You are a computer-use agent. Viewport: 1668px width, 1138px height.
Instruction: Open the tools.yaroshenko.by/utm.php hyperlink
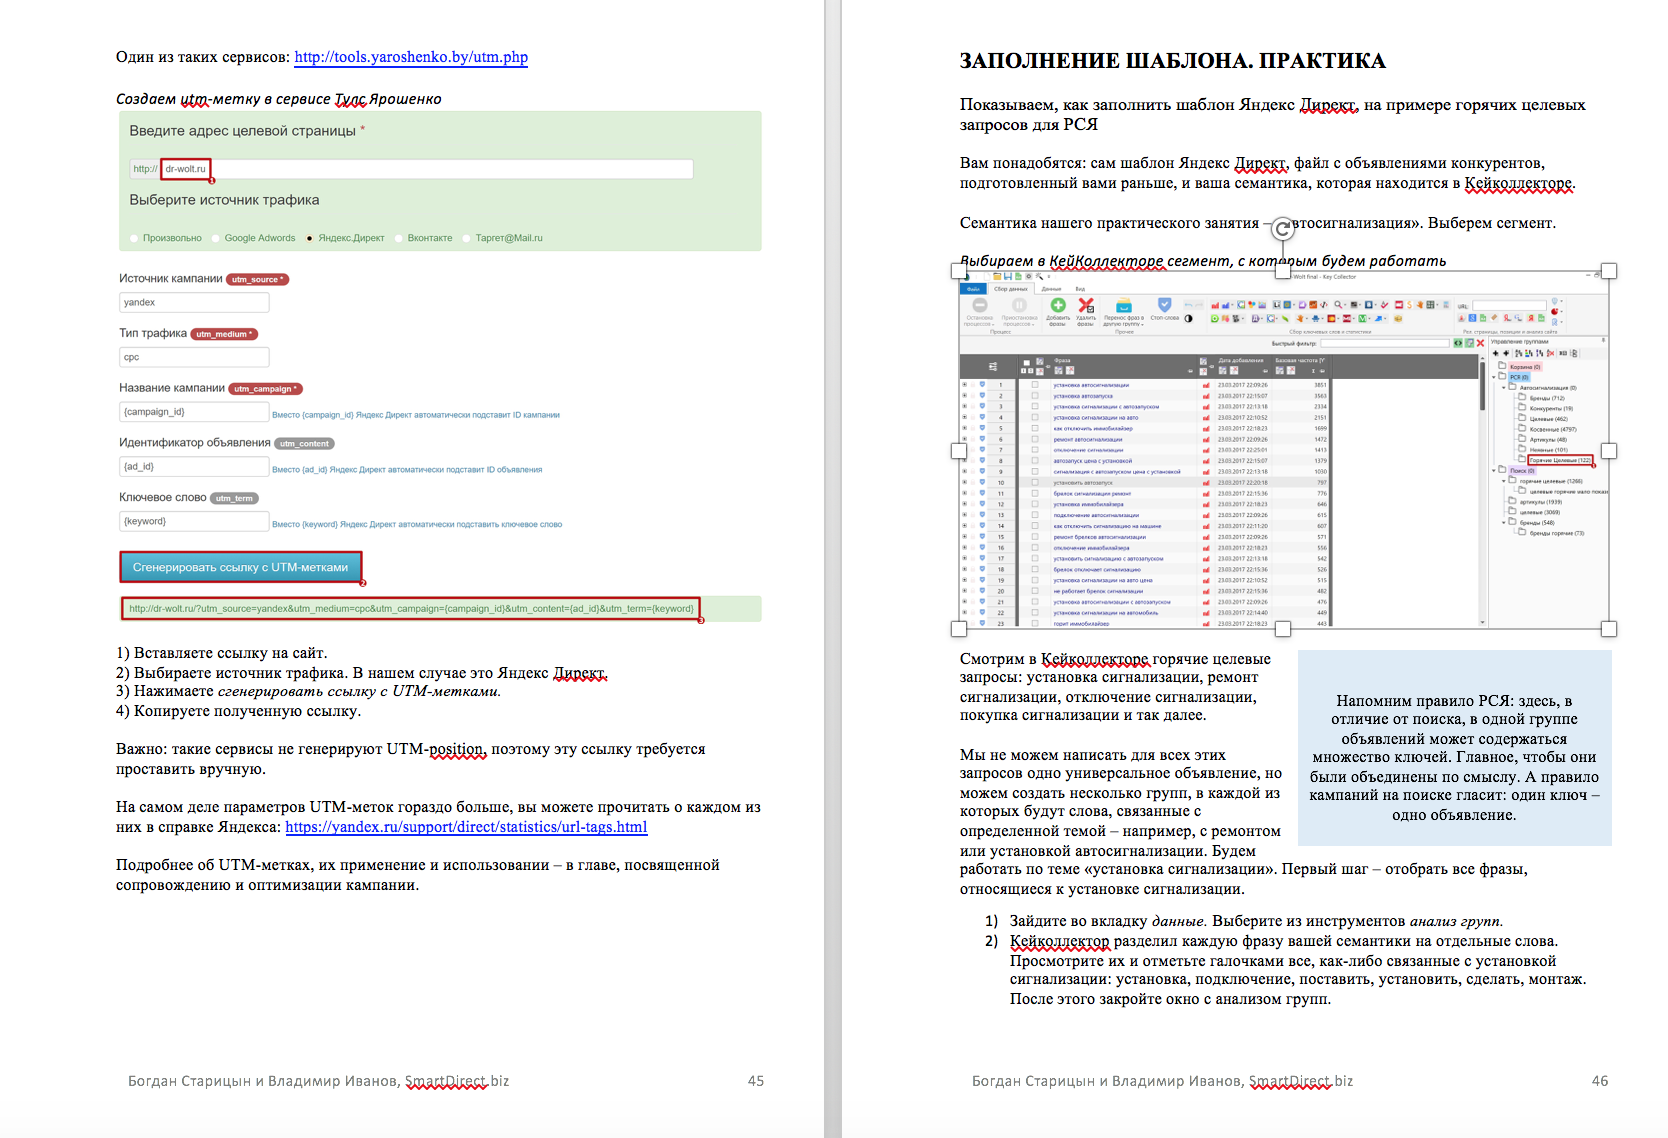pos(411,57)
